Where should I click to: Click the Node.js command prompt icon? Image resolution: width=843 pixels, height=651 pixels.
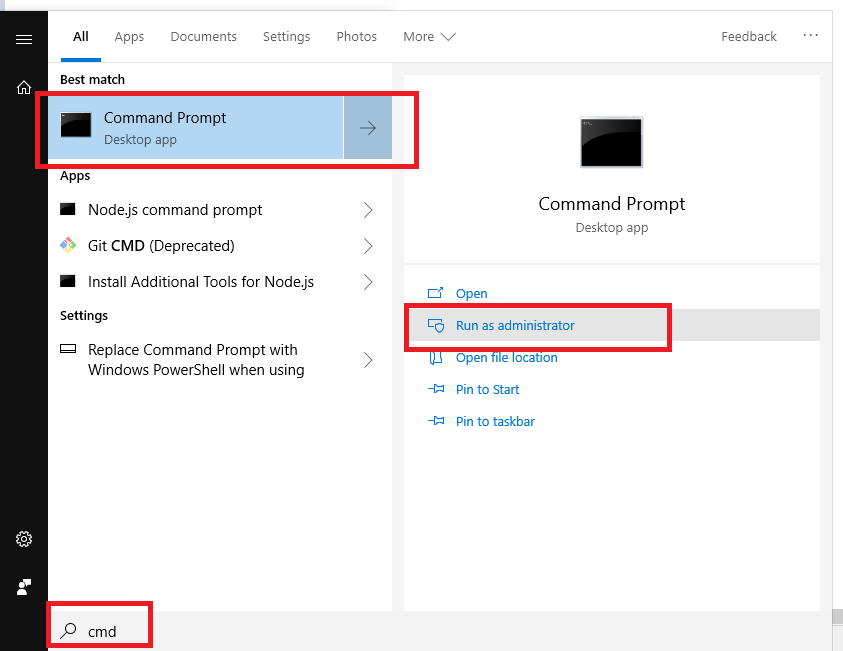[x=69, y=209]
